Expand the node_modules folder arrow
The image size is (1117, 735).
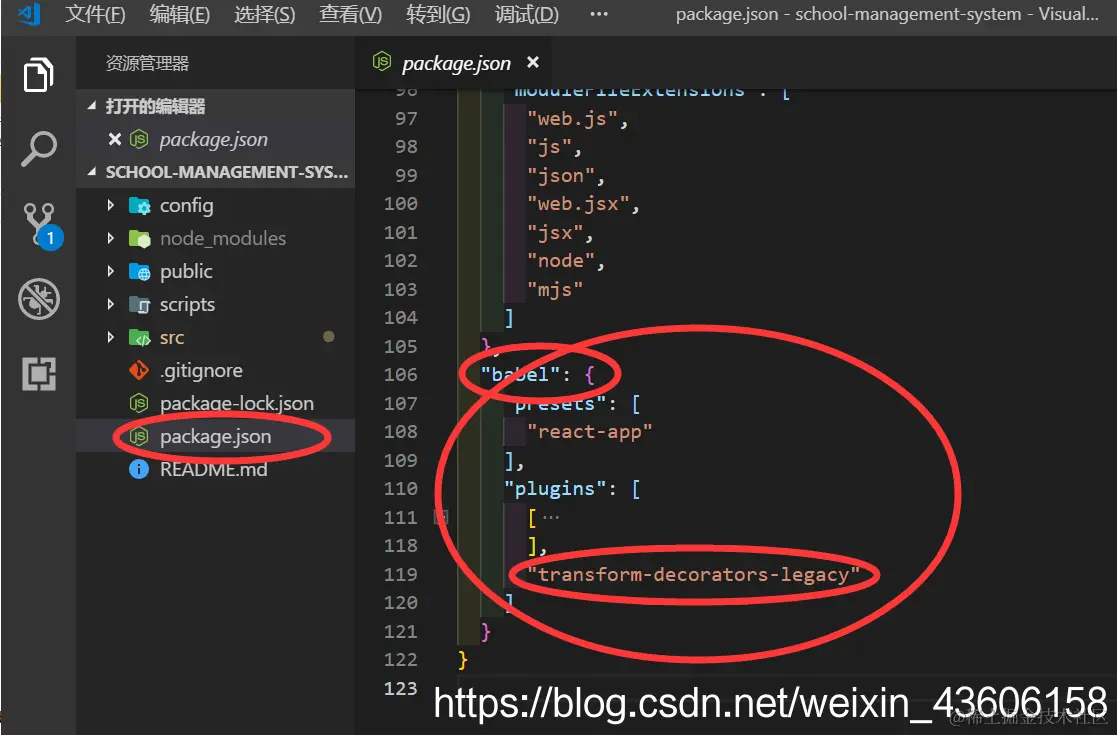110,238
